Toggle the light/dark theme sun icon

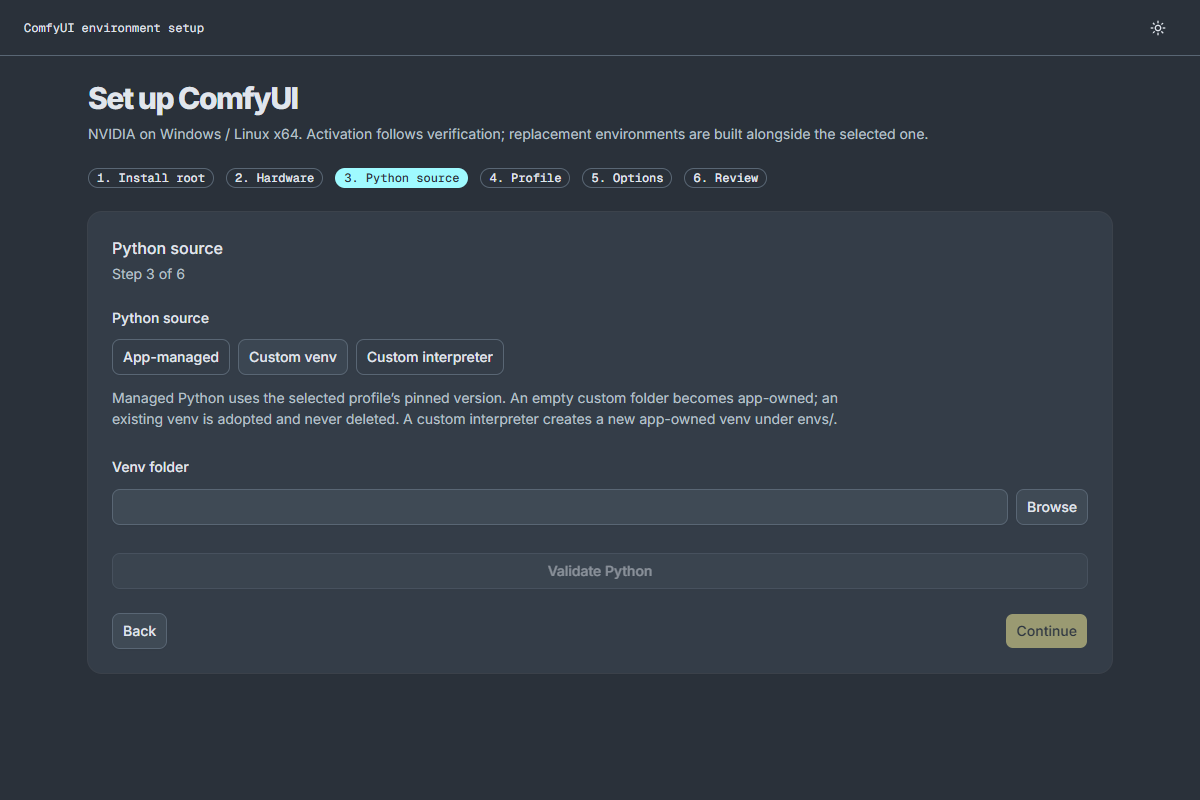pos(1158,28)
